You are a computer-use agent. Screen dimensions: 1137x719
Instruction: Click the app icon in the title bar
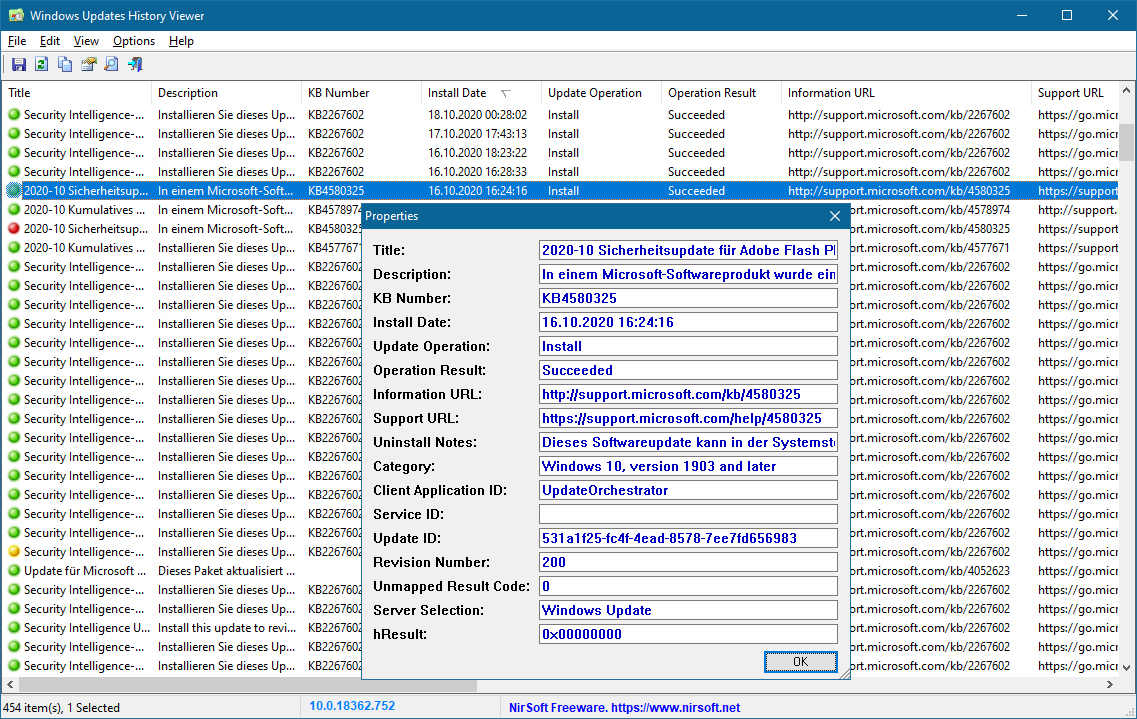pyautogui.click(x=16, y=15)
